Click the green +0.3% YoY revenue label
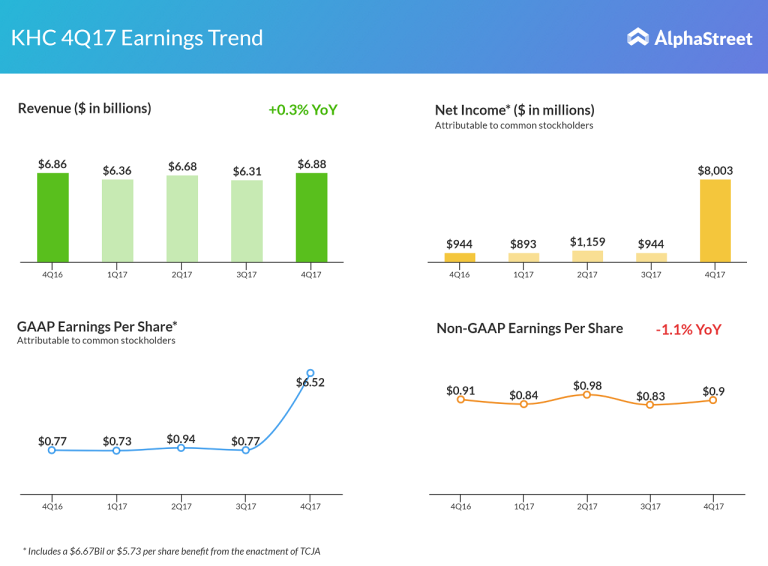768x566 pixels. pos(302,110)
